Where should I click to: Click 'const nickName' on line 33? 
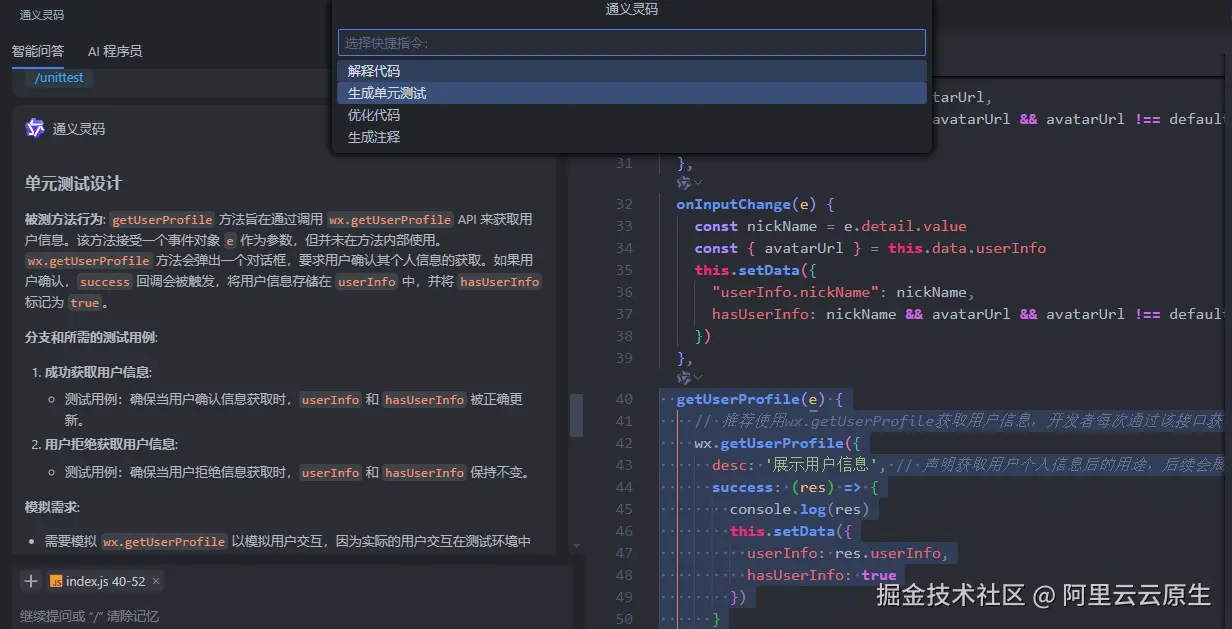[x=758, y=226]
